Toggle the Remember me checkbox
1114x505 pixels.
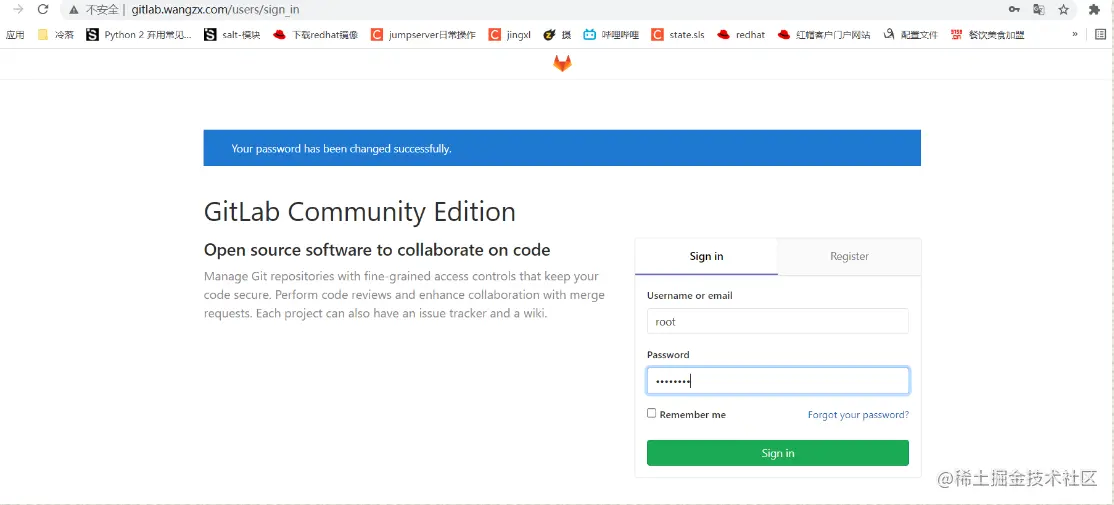point(651,413)
